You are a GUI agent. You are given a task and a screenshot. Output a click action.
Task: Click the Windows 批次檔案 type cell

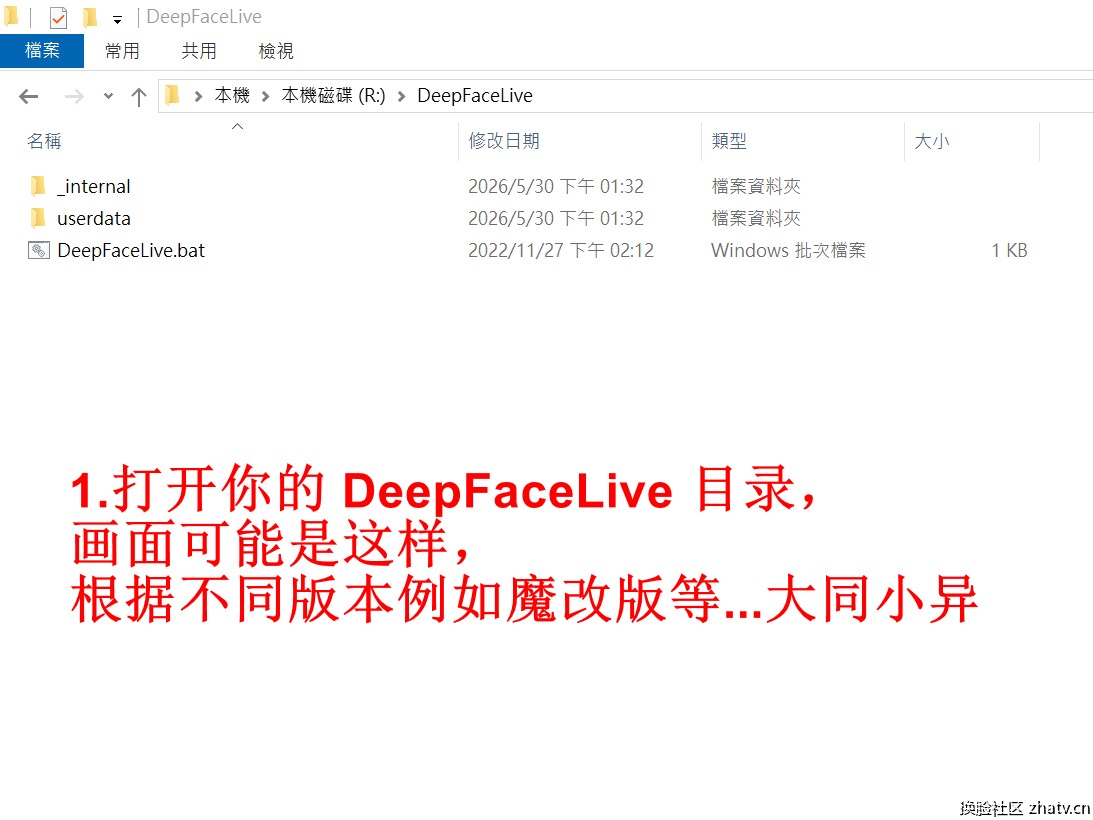[x=788, y=250]
